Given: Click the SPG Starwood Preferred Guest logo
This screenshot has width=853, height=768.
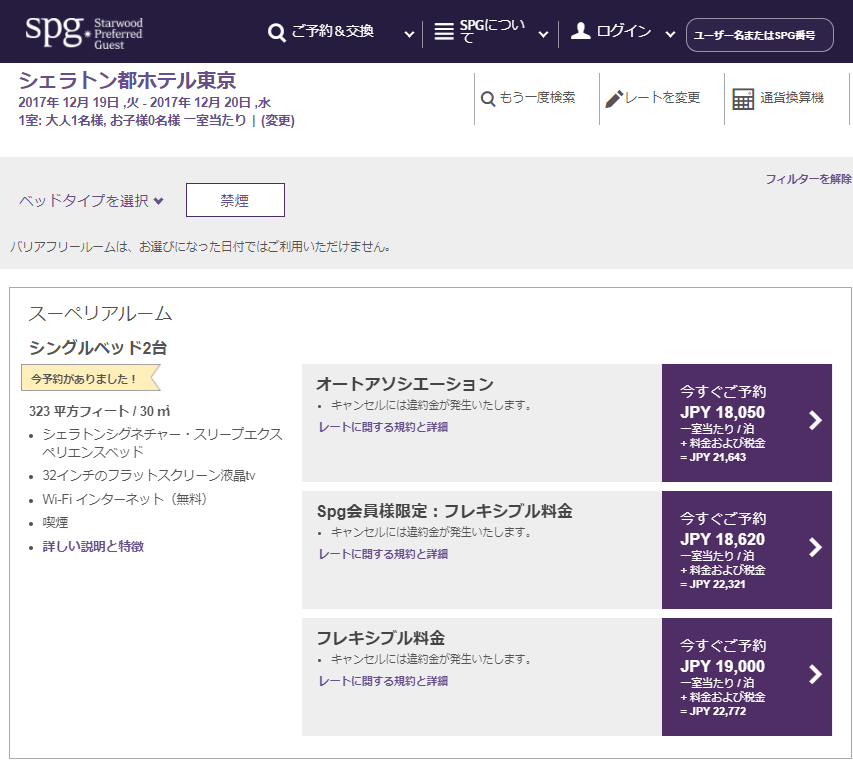Looking at the screenshot, I should 84,30.
